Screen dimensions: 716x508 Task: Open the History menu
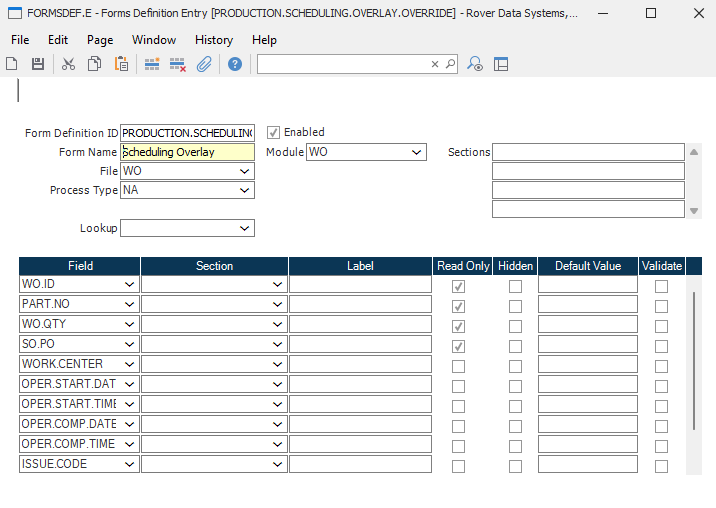[x=213, y=40]
